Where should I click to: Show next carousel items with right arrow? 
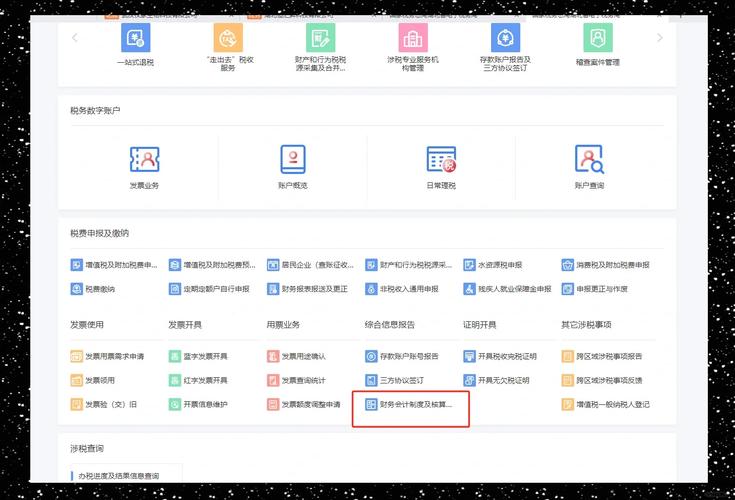click(x=660, y=38)
